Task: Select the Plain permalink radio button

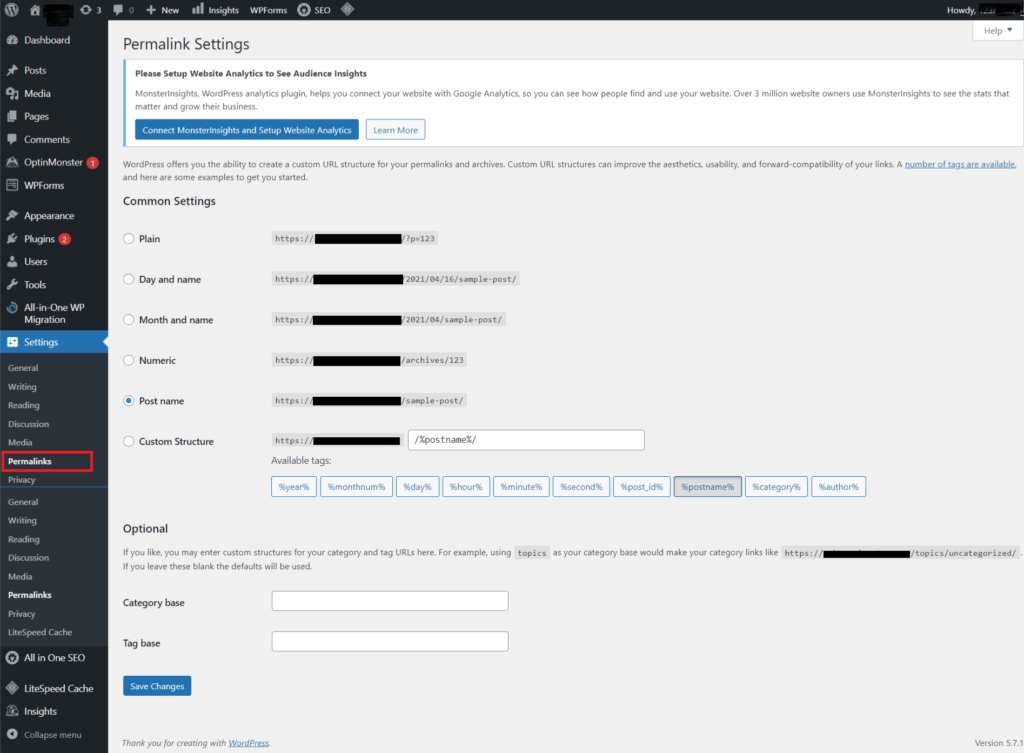Action: 129,239
